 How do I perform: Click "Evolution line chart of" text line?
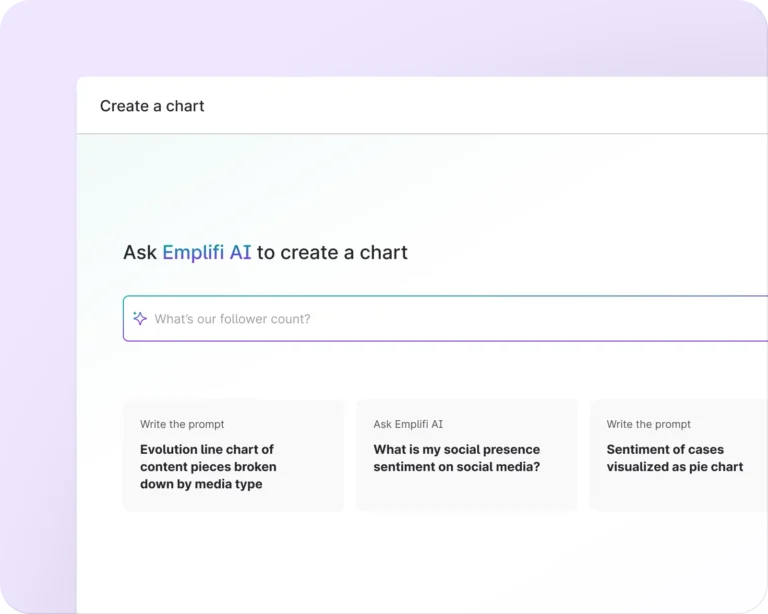(207, 449)
